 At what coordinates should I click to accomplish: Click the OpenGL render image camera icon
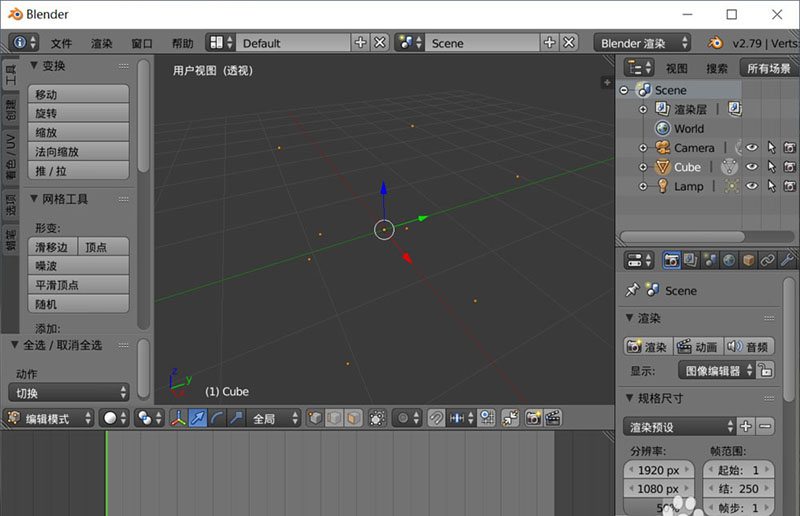point(533,419)
